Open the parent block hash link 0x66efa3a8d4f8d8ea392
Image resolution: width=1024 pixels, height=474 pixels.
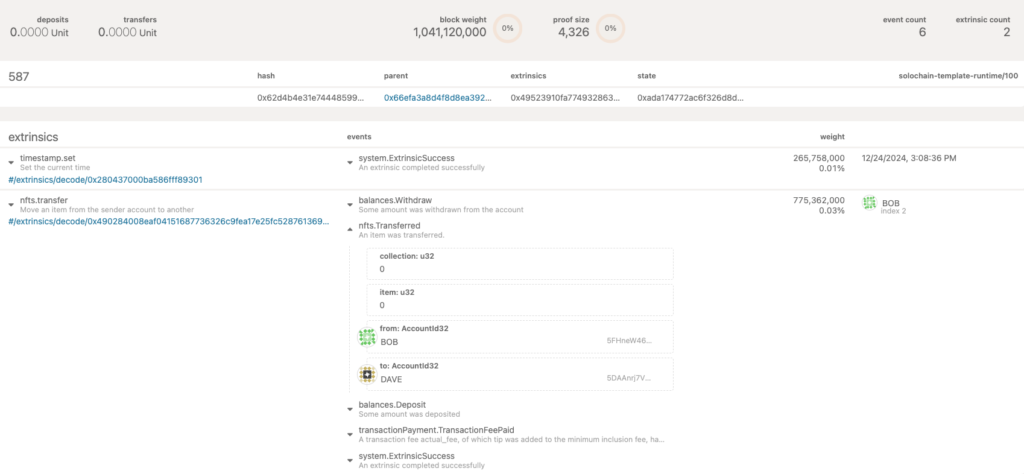coord(438,97)
